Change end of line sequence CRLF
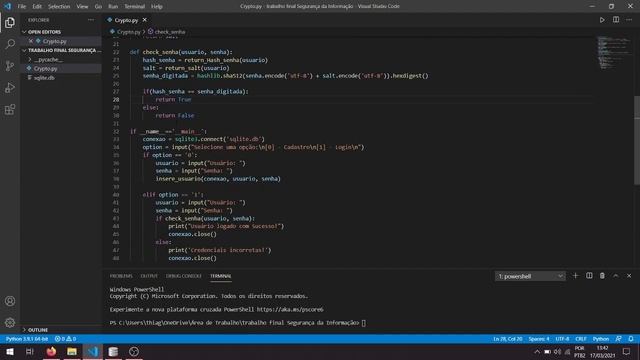 point(581,339)
